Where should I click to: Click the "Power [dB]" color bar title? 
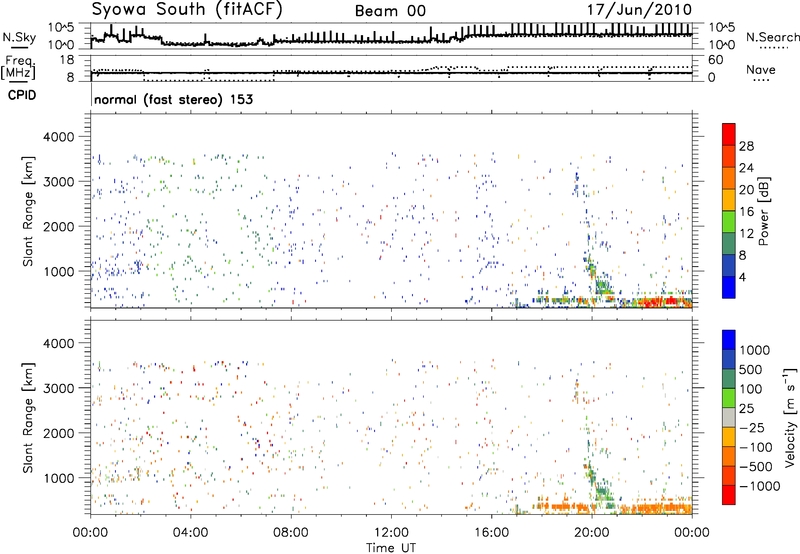click(x=763, y=211)
